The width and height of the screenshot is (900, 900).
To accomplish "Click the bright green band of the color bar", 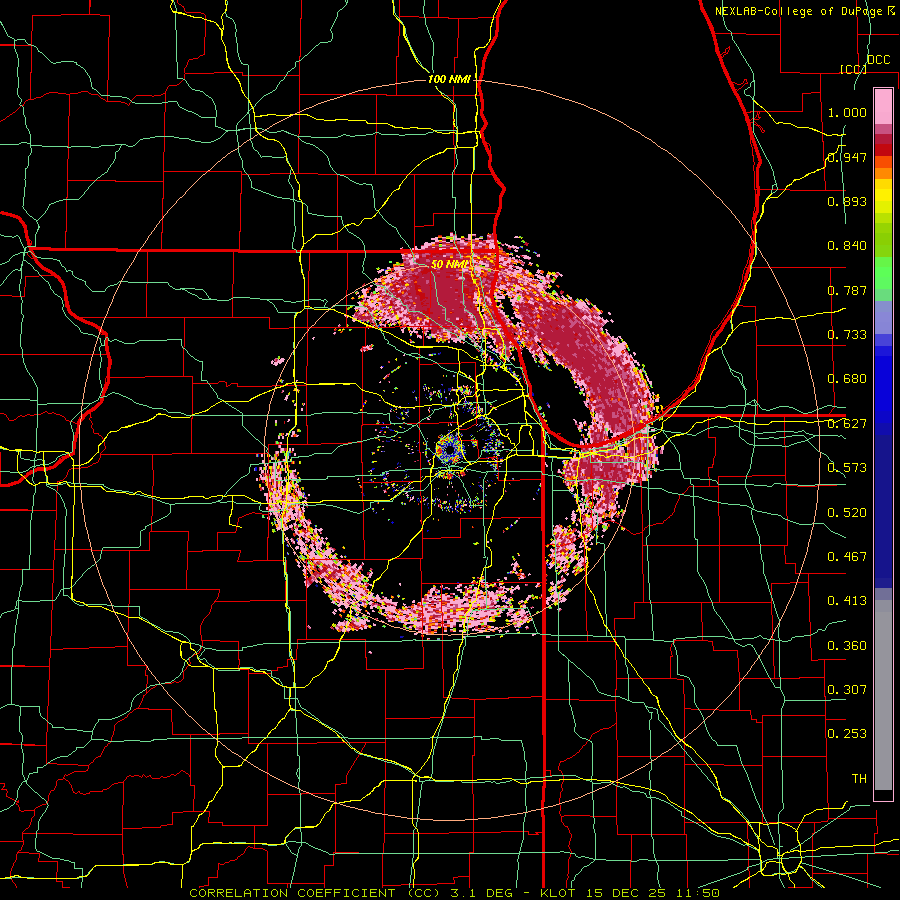I will [x=883, y=273].
